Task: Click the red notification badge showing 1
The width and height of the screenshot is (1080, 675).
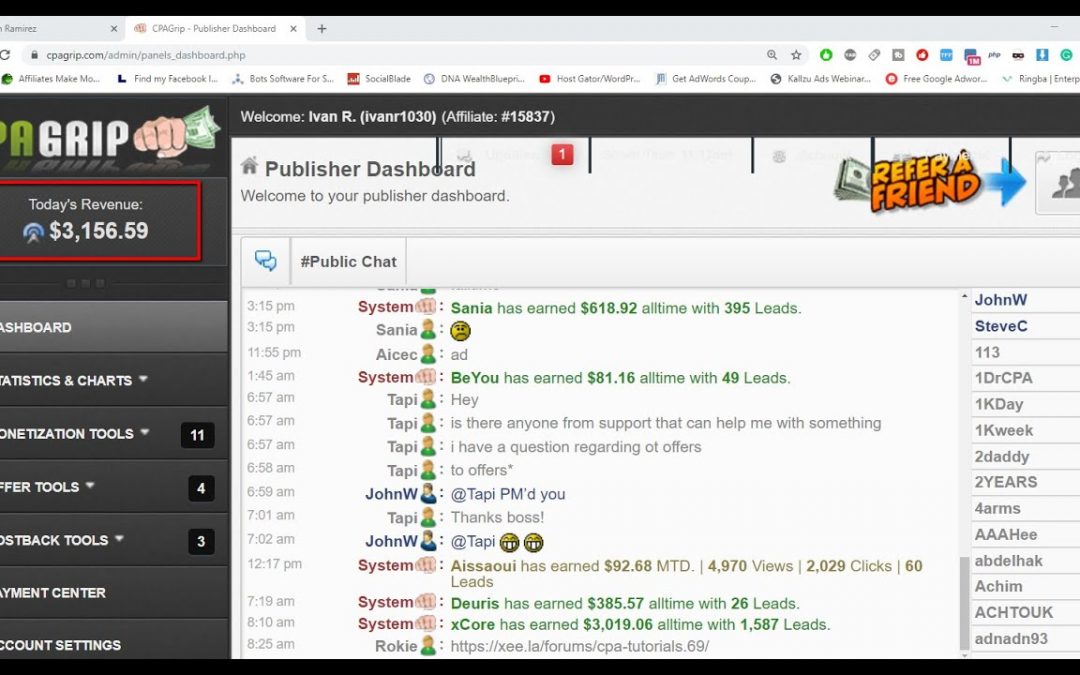Action: (x=562, y=154)
